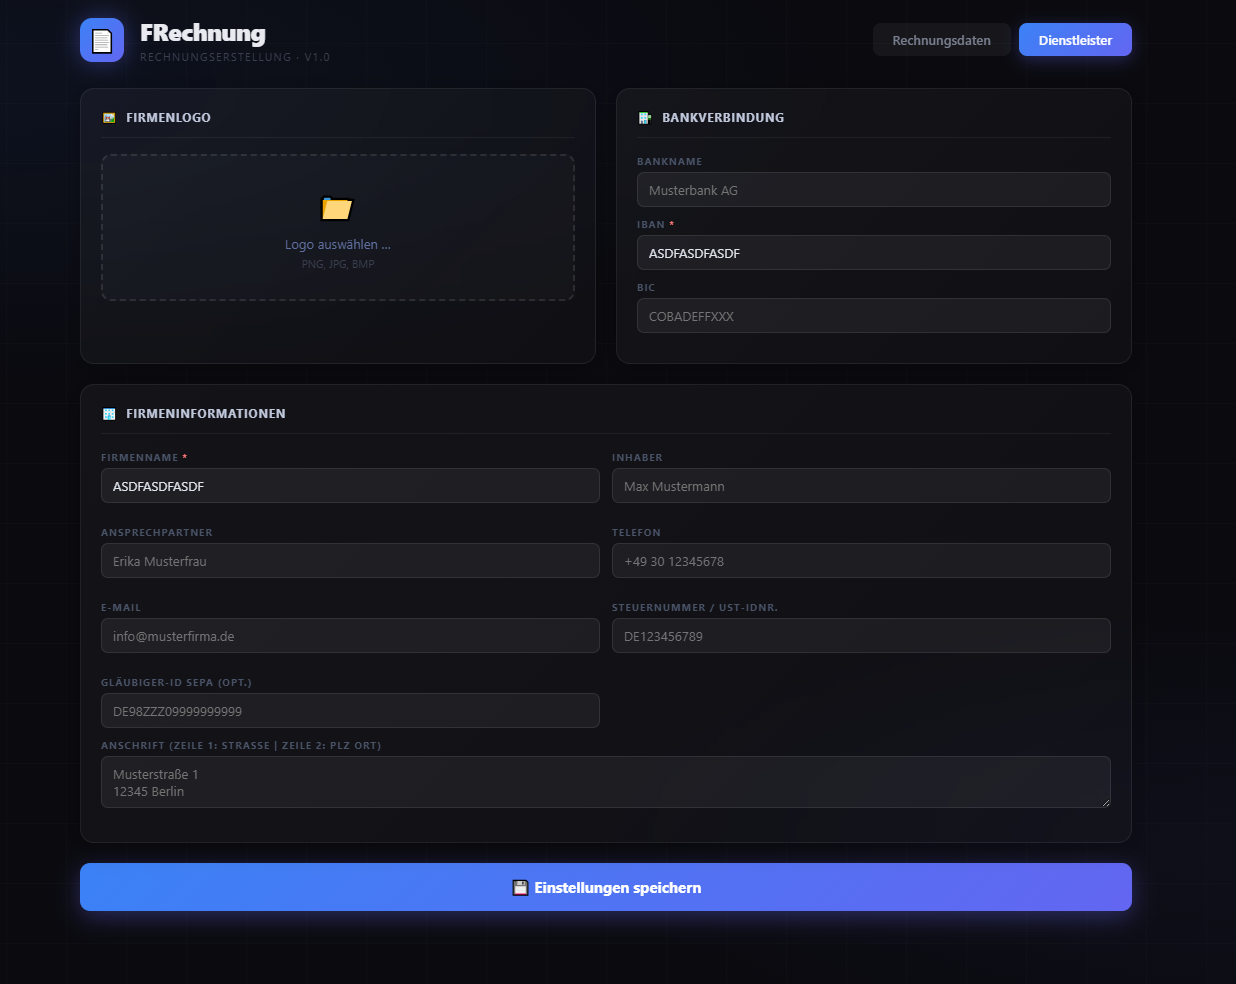This screenshot has height=984, width=1236.
Task: Click the yellow folder icon in upload area
Action: point(337,209)
